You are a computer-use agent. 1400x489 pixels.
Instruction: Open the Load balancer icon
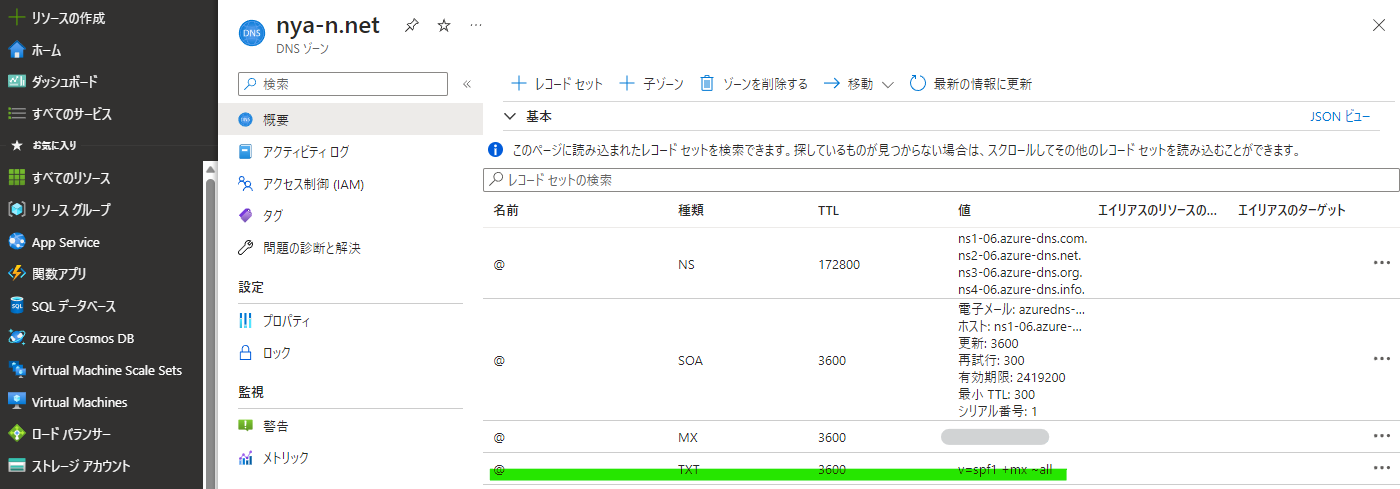[16, 434]
